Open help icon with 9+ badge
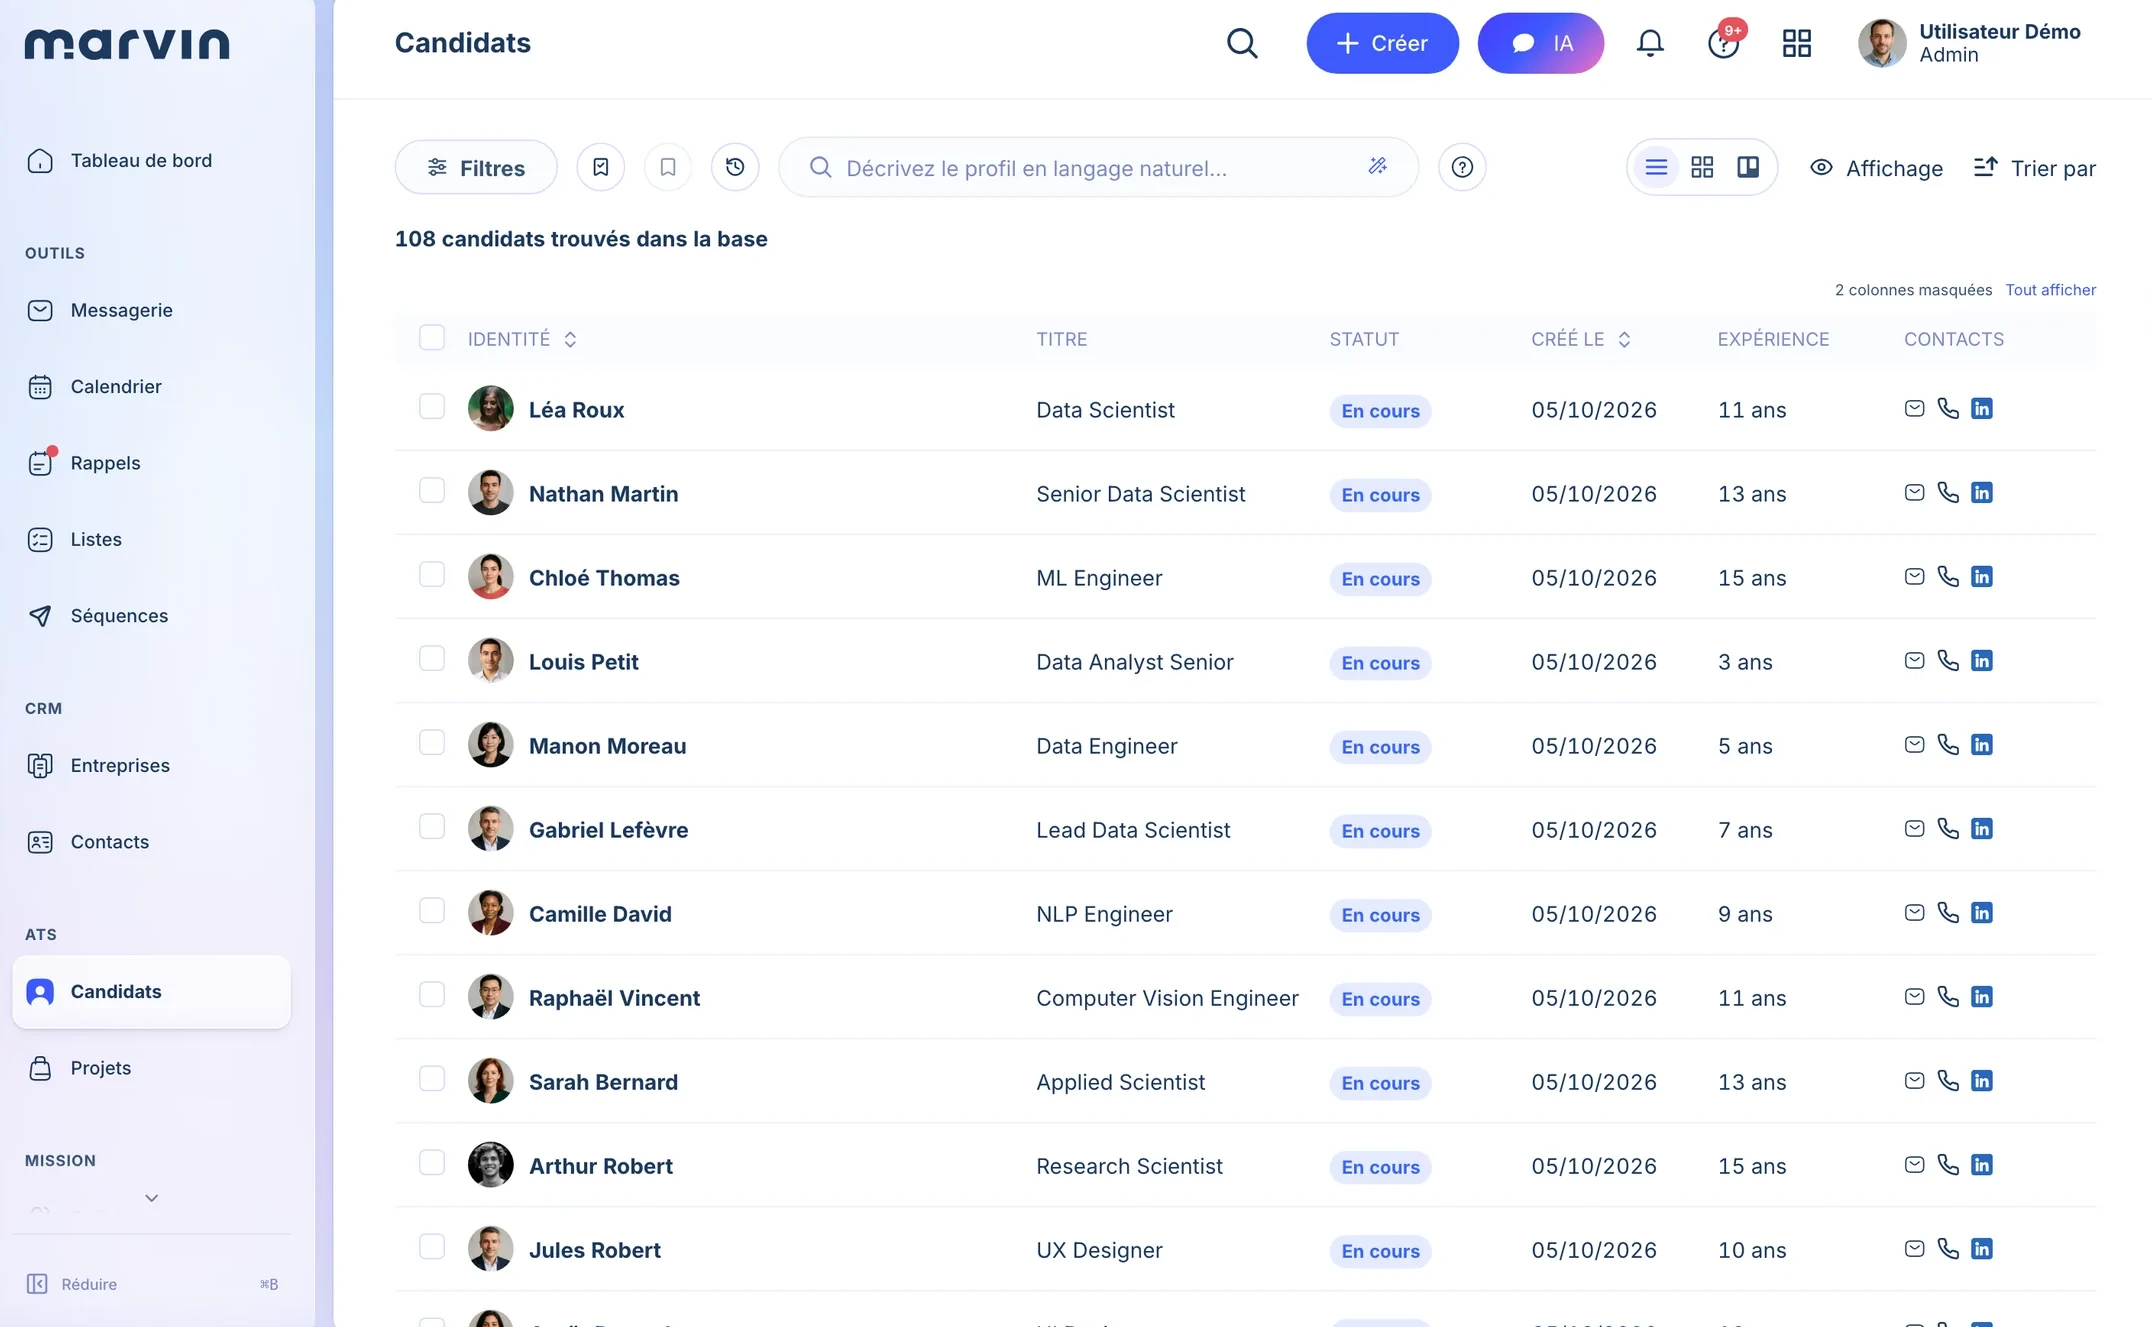This screenshot has height=1327, width=2152. click(x=1724, y=43)
